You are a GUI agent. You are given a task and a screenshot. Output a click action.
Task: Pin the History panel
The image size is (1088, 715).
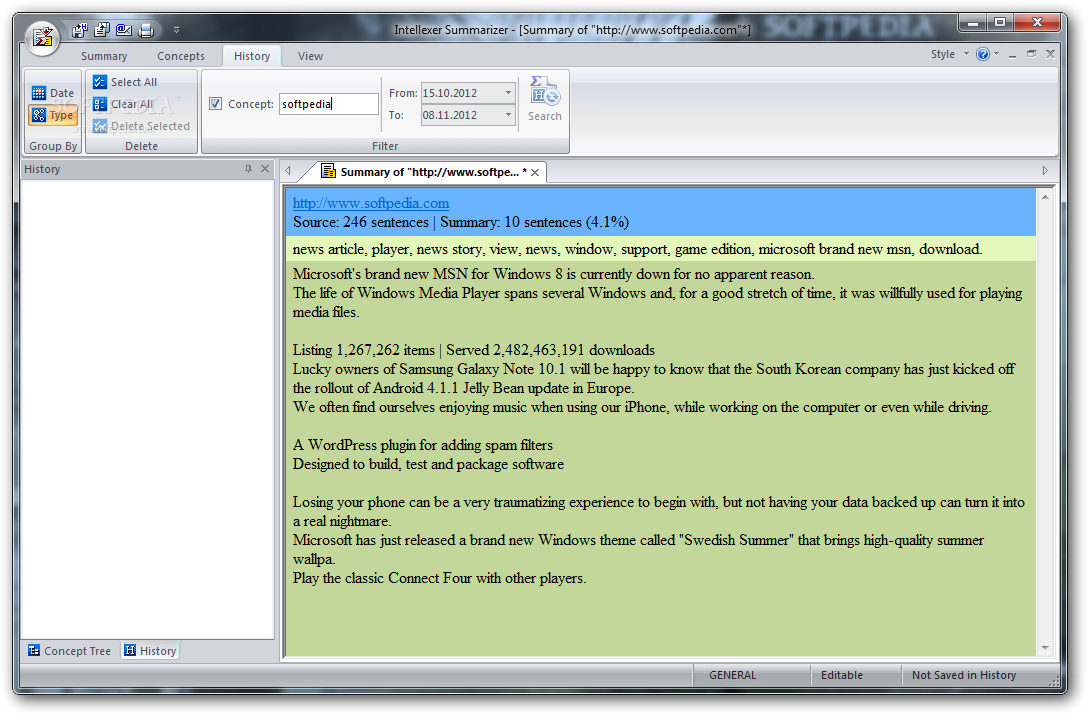click(x=248, y=169)
